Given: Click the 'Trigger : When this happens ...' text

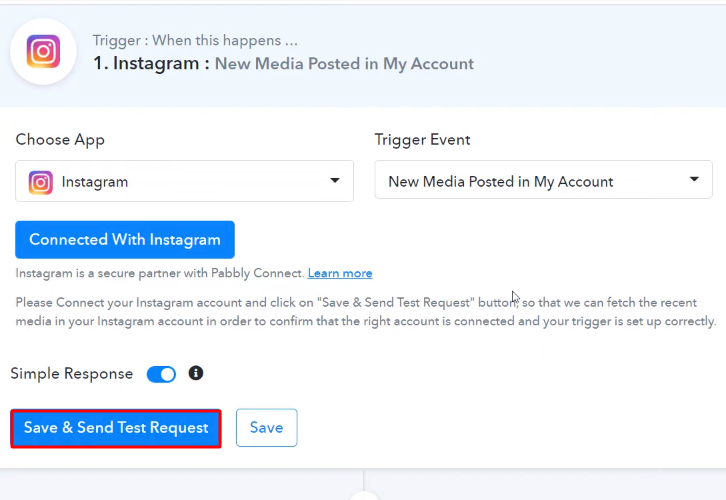Looking at the screenshot, I should tap(195, 41).
